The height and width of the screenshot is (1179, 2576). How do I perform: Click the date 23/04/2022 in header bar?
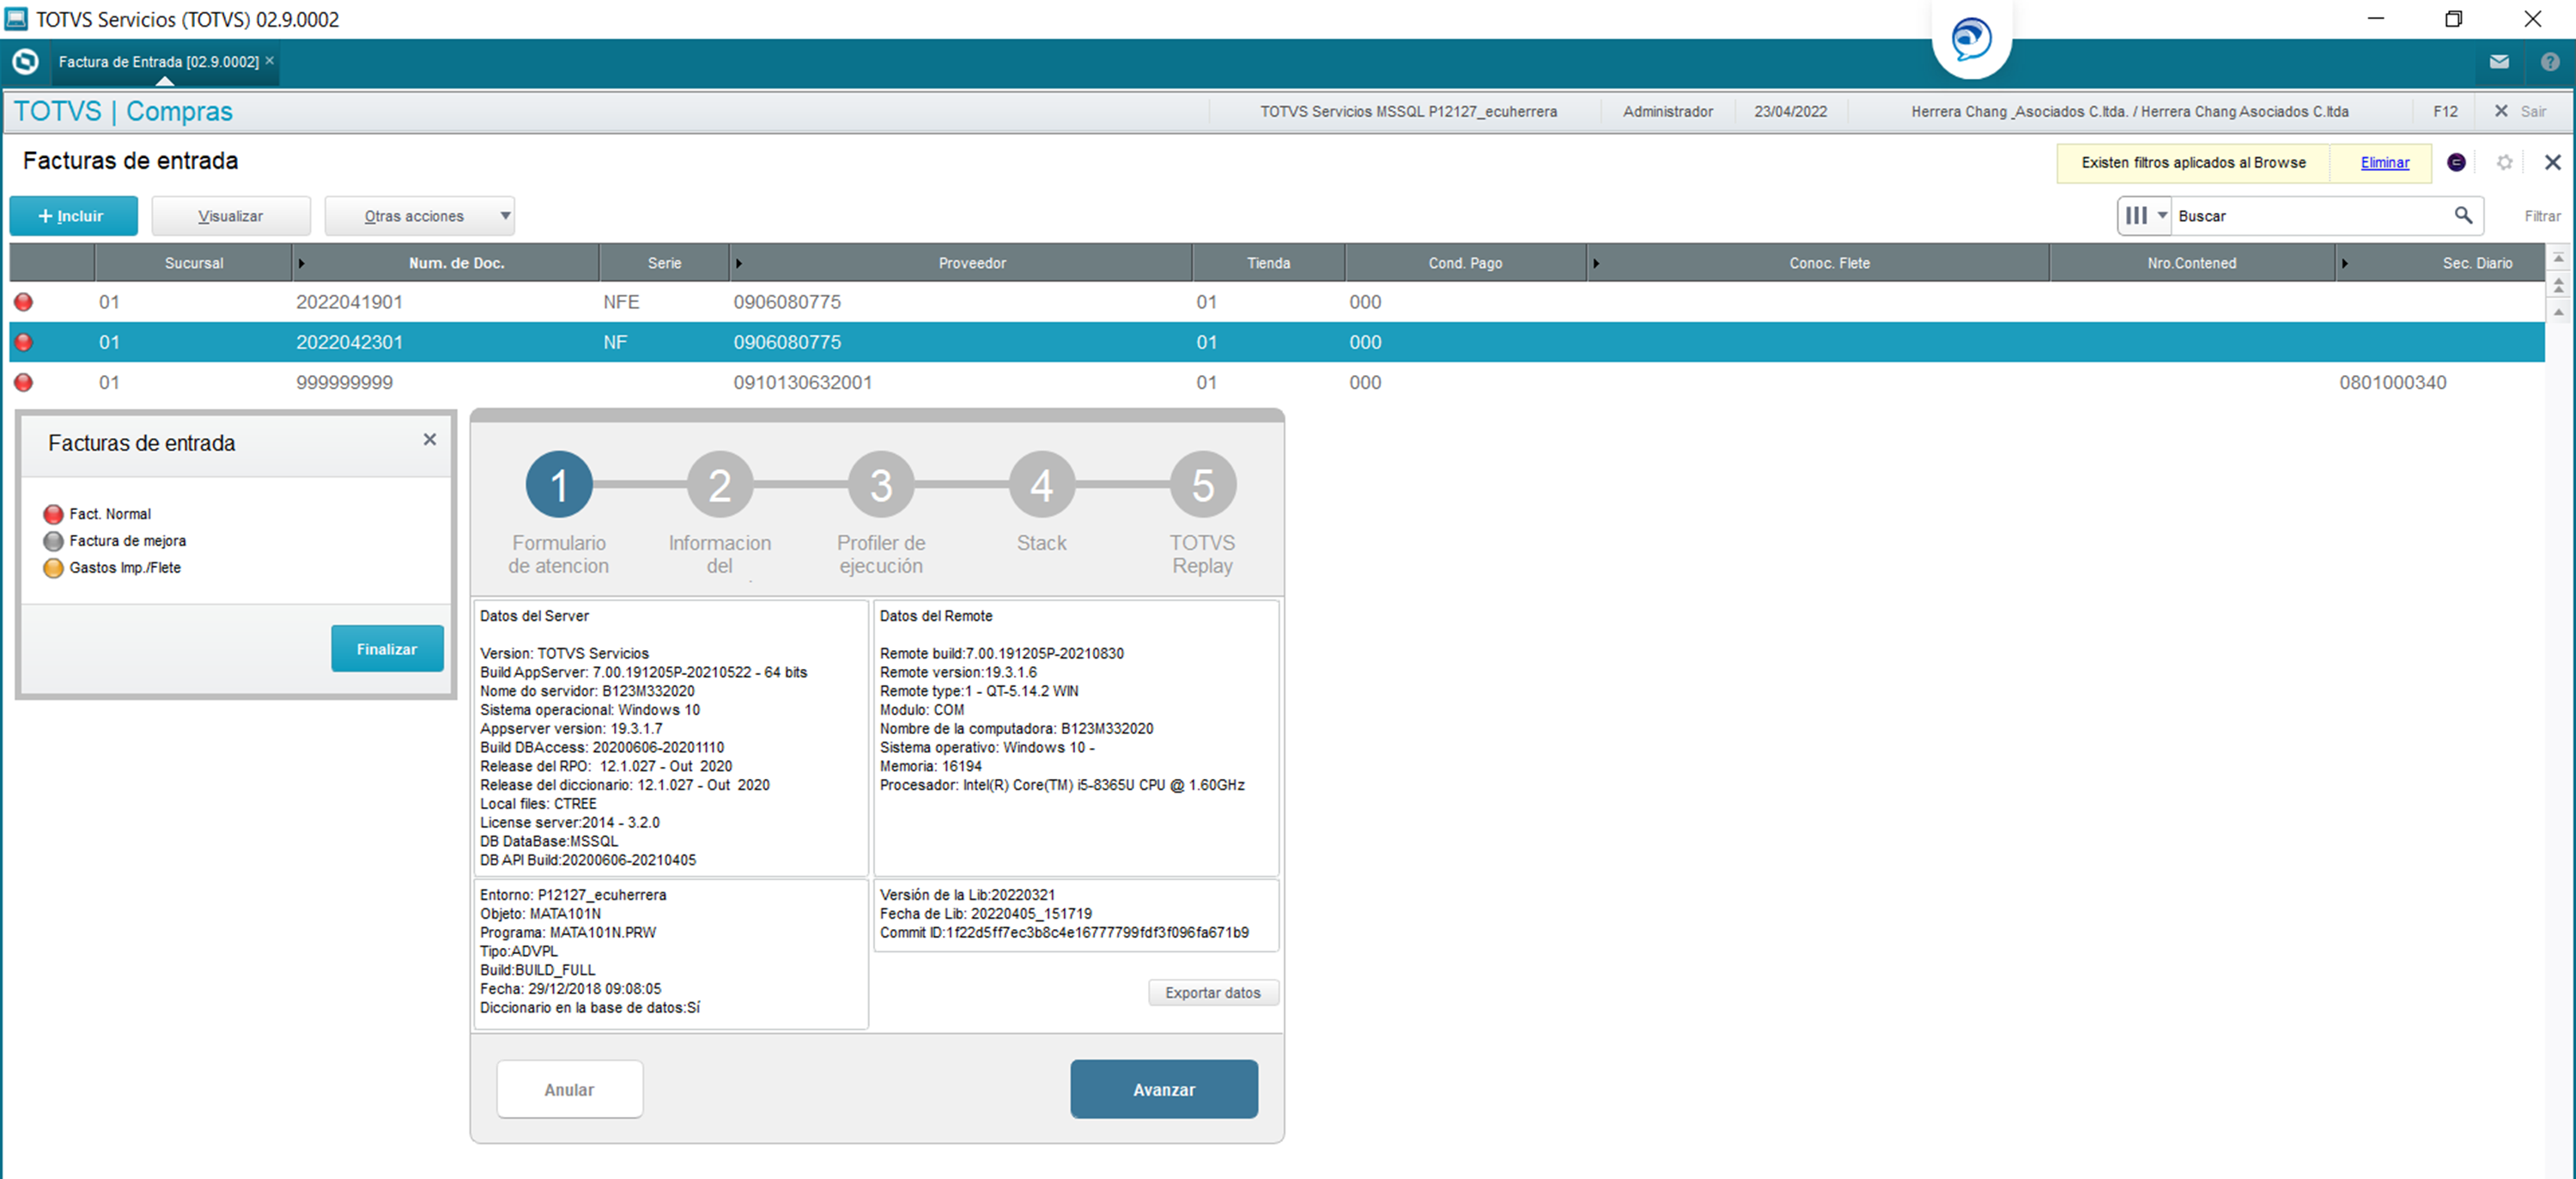pyautogui.click(x=1790, y=111)
